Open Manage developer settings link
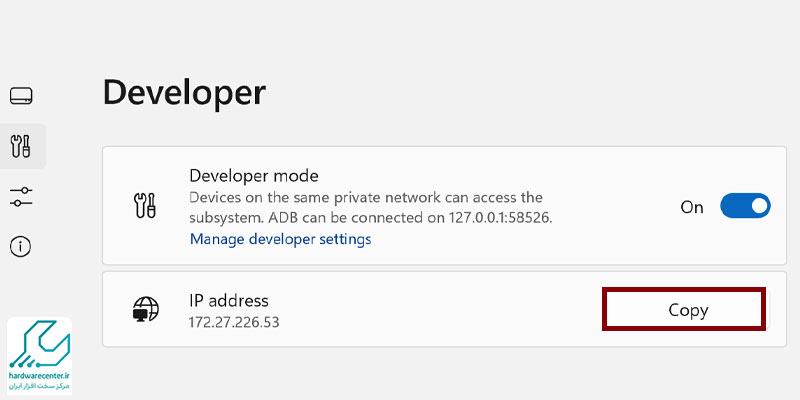Screen dimensions: 800x400 click(280, 239)
